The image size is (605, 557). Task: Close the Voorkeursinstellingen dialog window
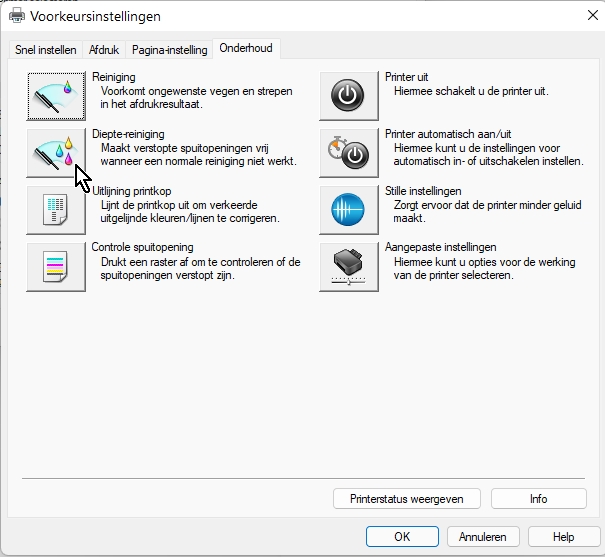point(581,16)
